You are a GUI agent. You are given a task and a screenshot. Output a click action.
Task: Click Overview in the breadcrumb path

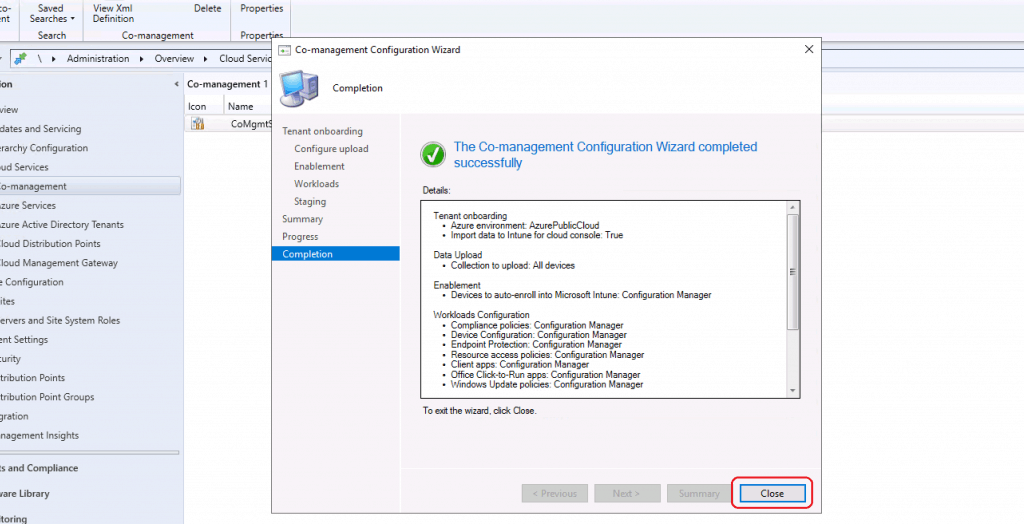(174, 58)
